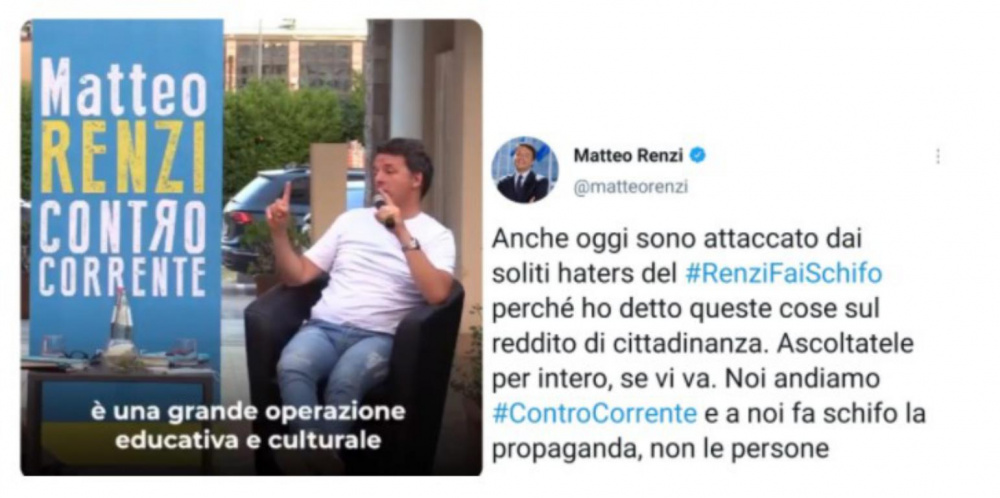Follow the #RenziFaiSchifo hashtag
Screen dimensions: 1000x498
point(783,274)
